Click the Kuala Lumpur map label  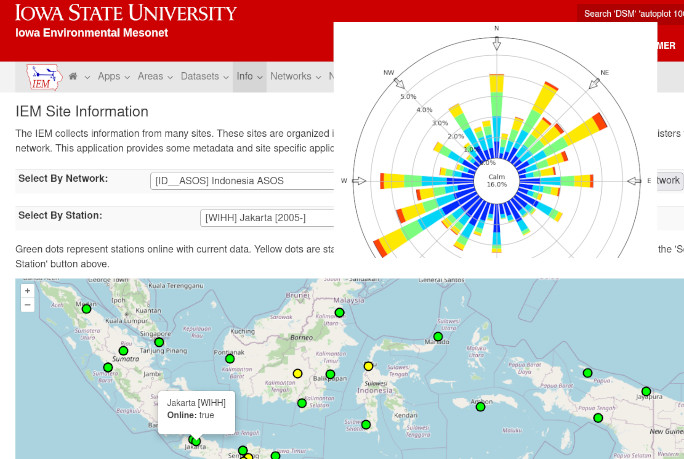[127, 321]
